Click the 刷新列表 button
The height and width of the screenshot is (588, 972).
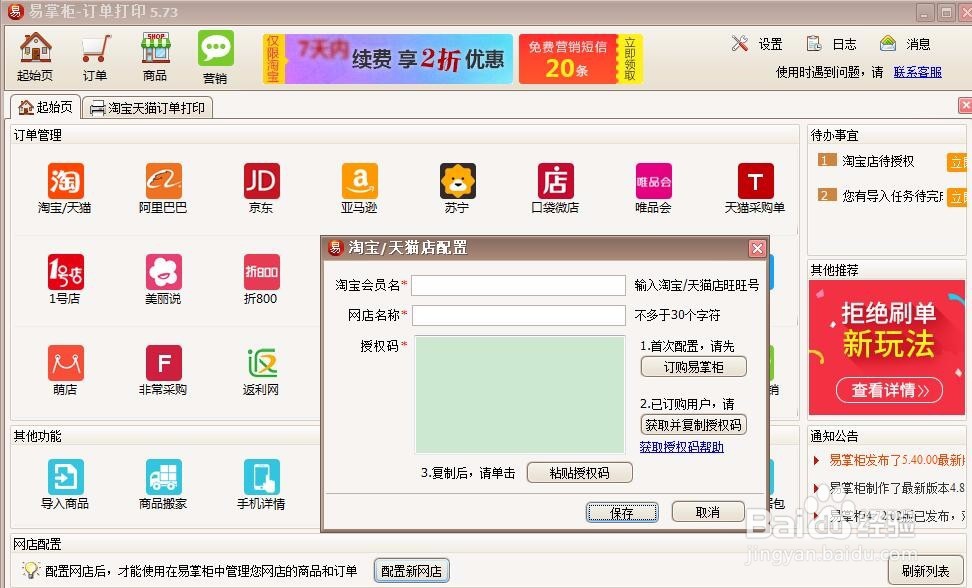(926, 571)
